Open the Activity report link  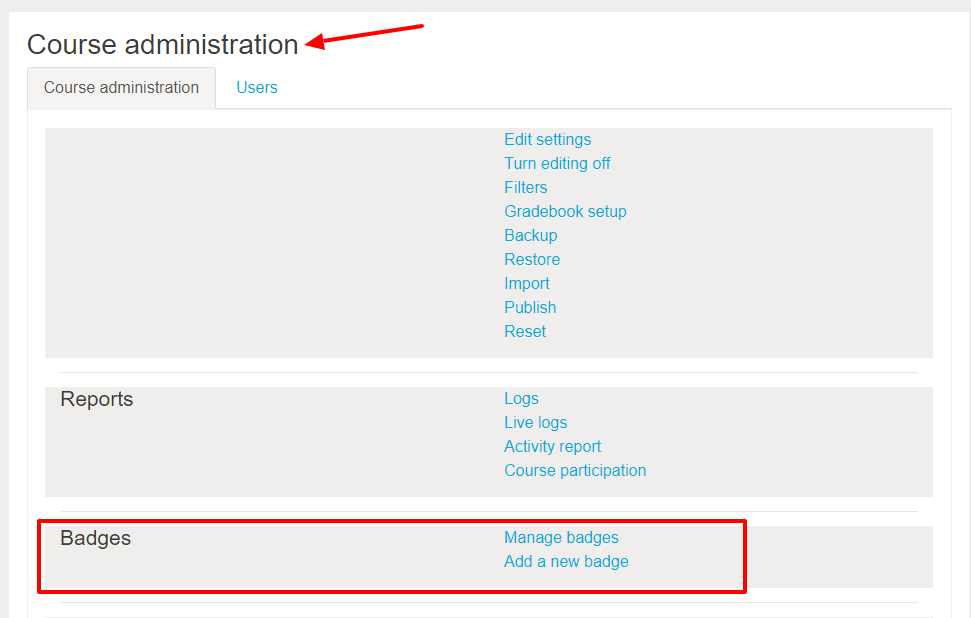point(552,446)
